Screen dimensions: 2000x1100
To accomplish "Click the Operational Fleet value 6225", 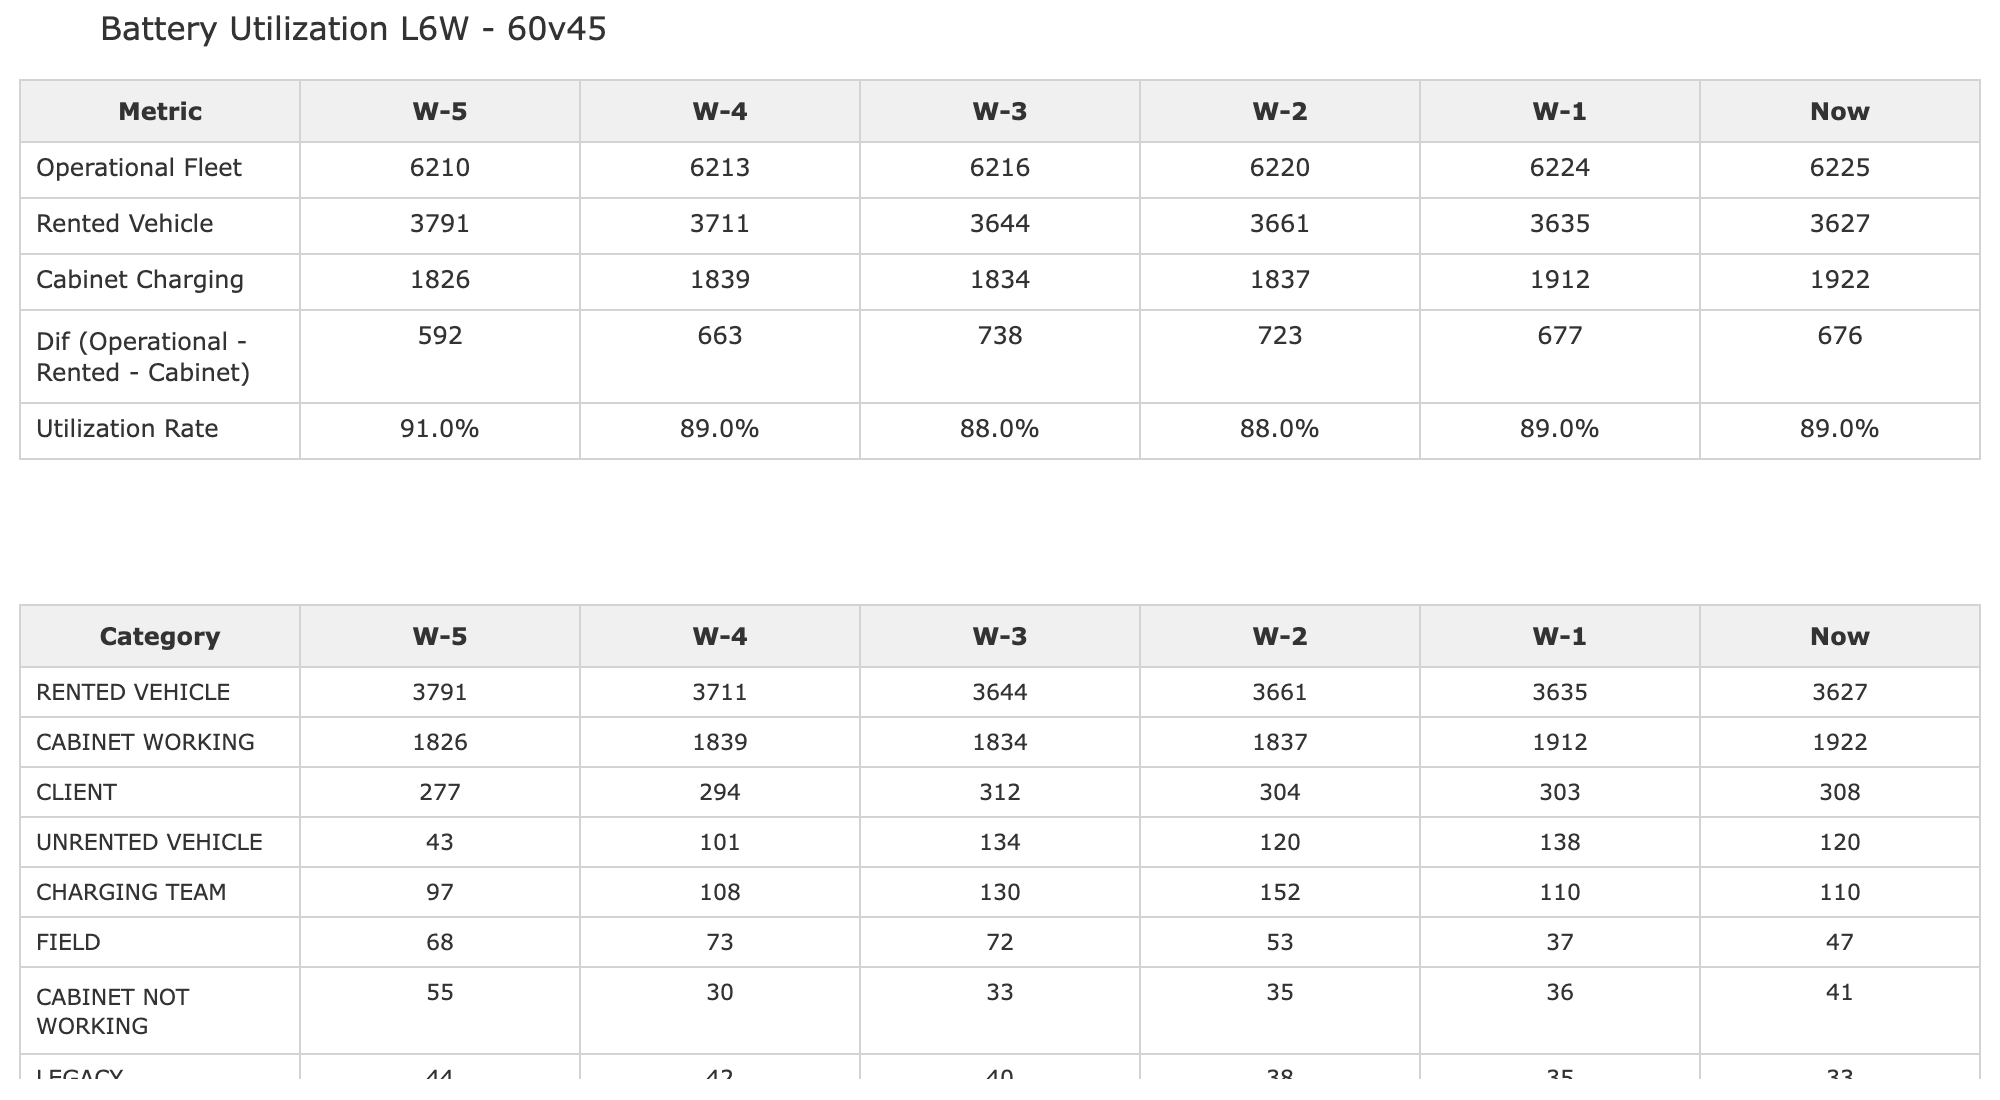I will 1840,167.
